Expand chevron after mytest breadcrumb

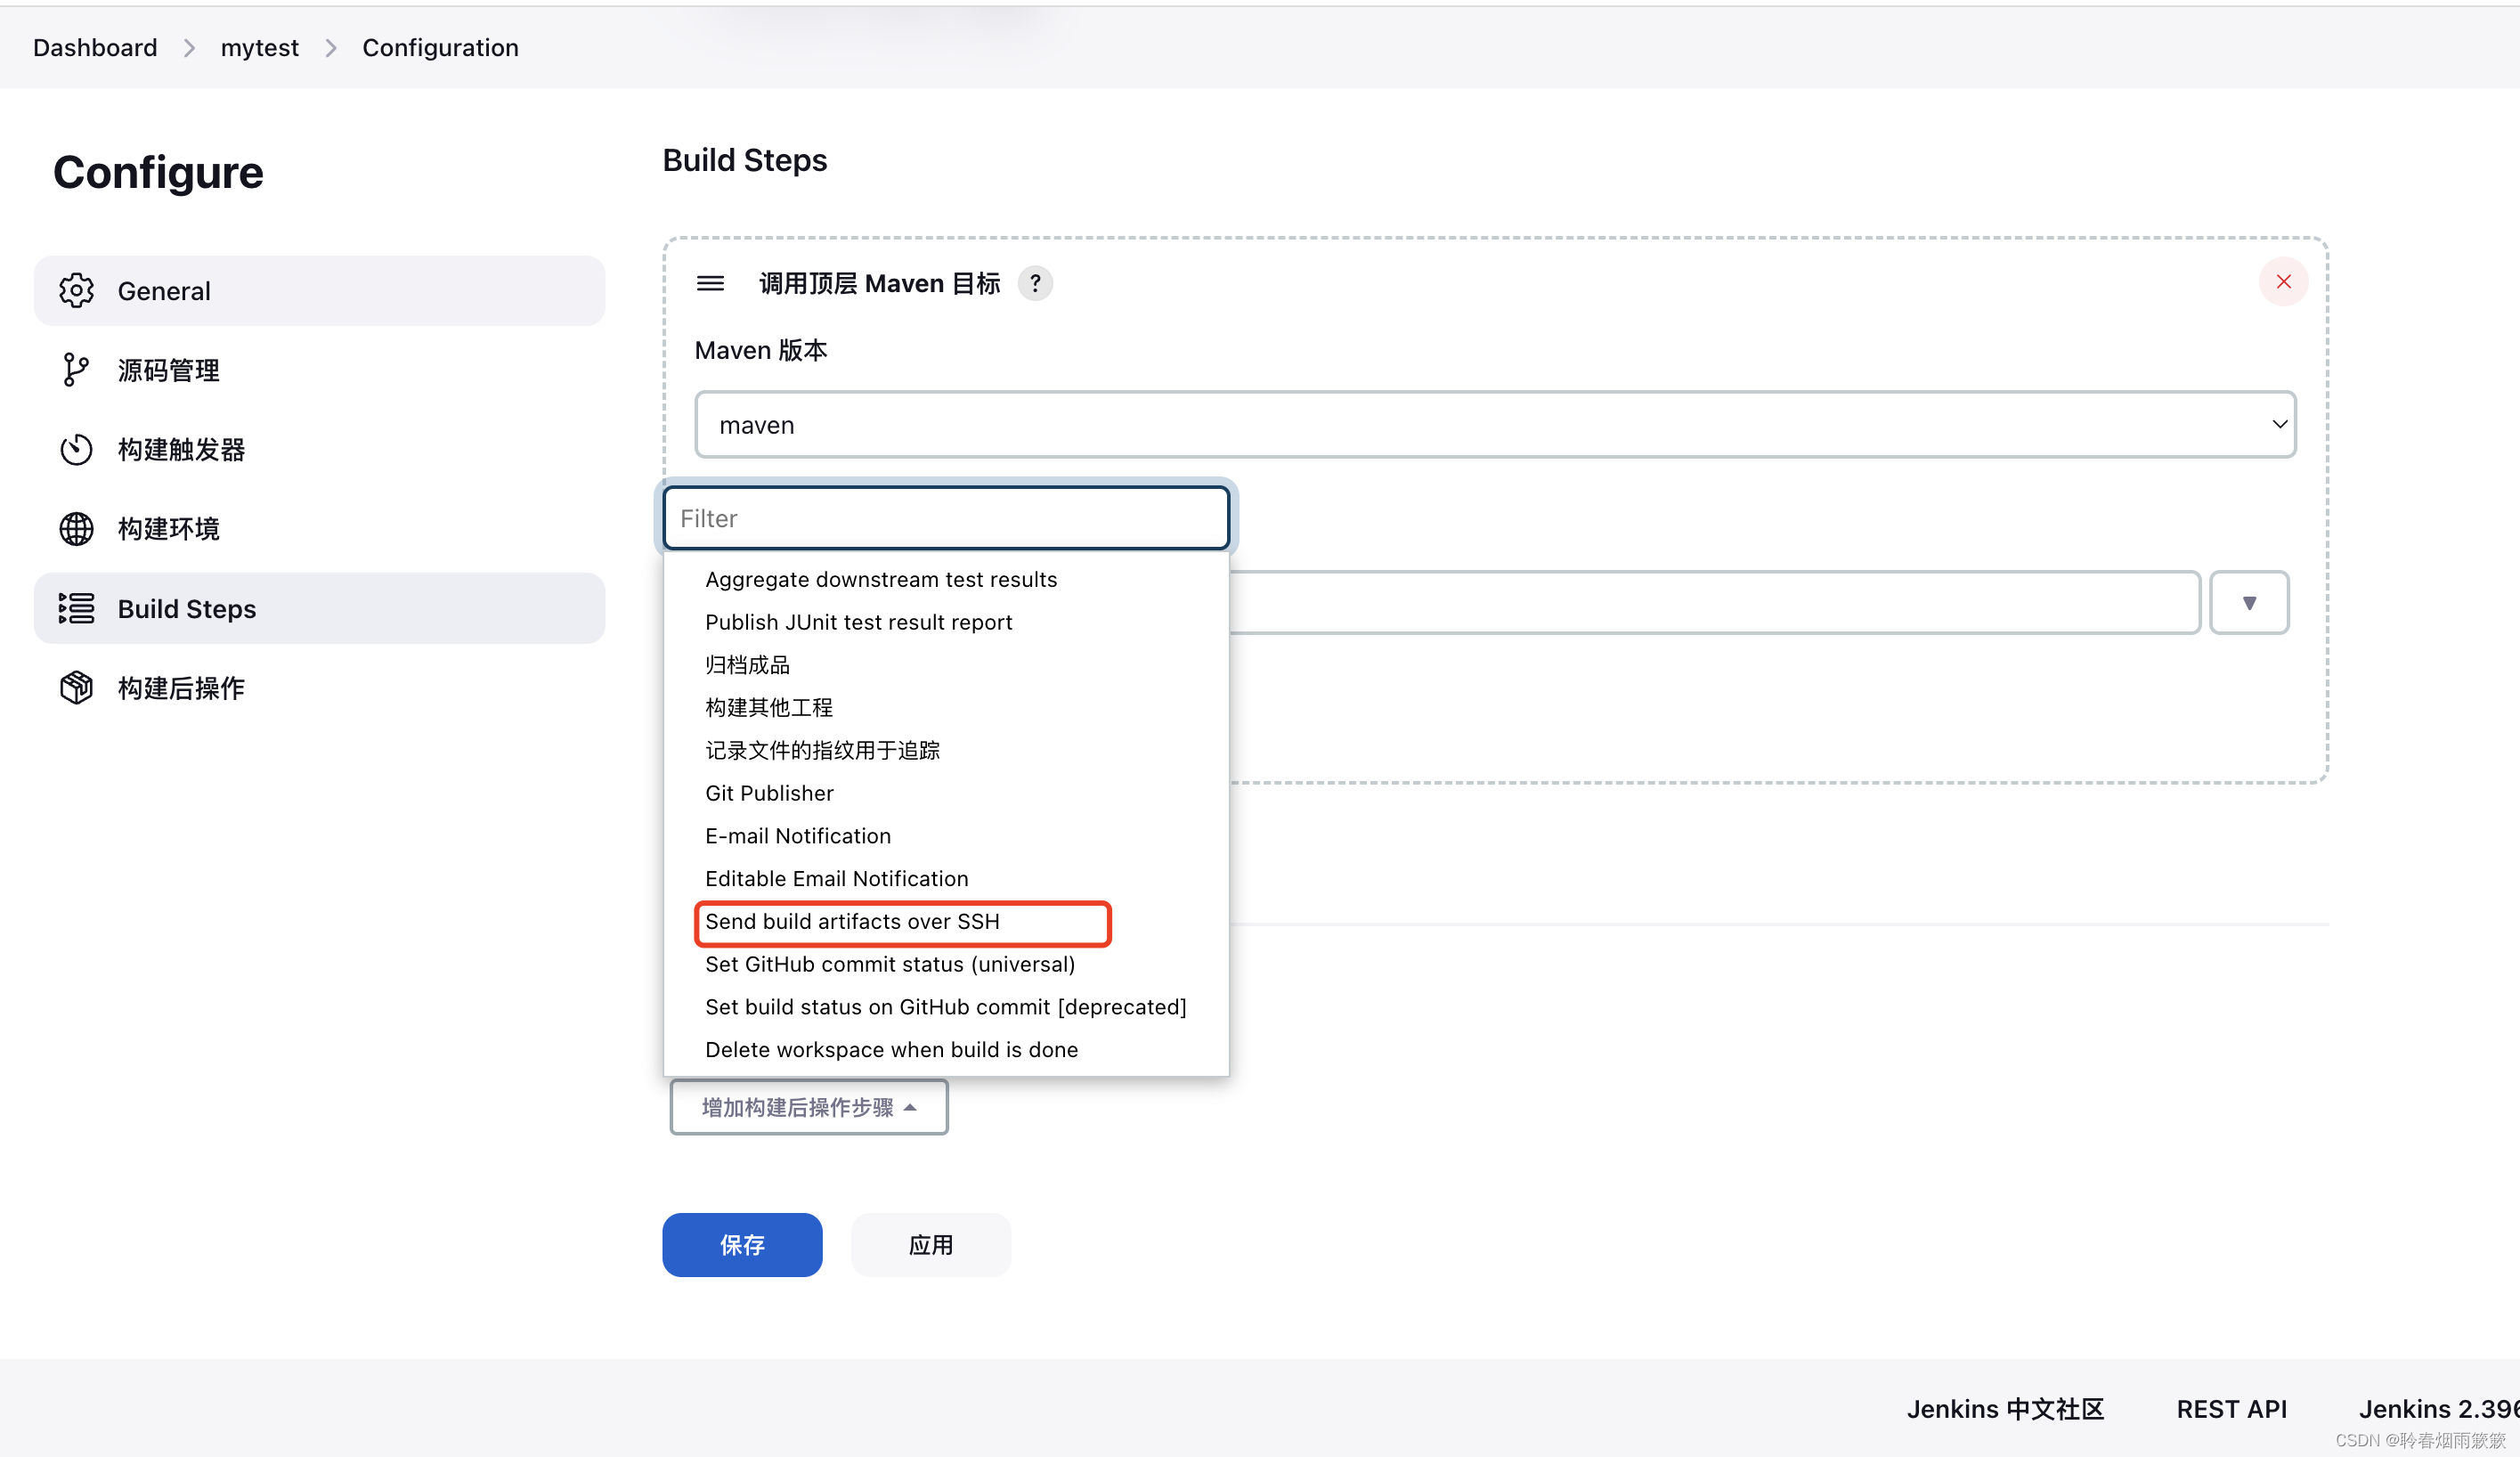(x=331, y=48)
